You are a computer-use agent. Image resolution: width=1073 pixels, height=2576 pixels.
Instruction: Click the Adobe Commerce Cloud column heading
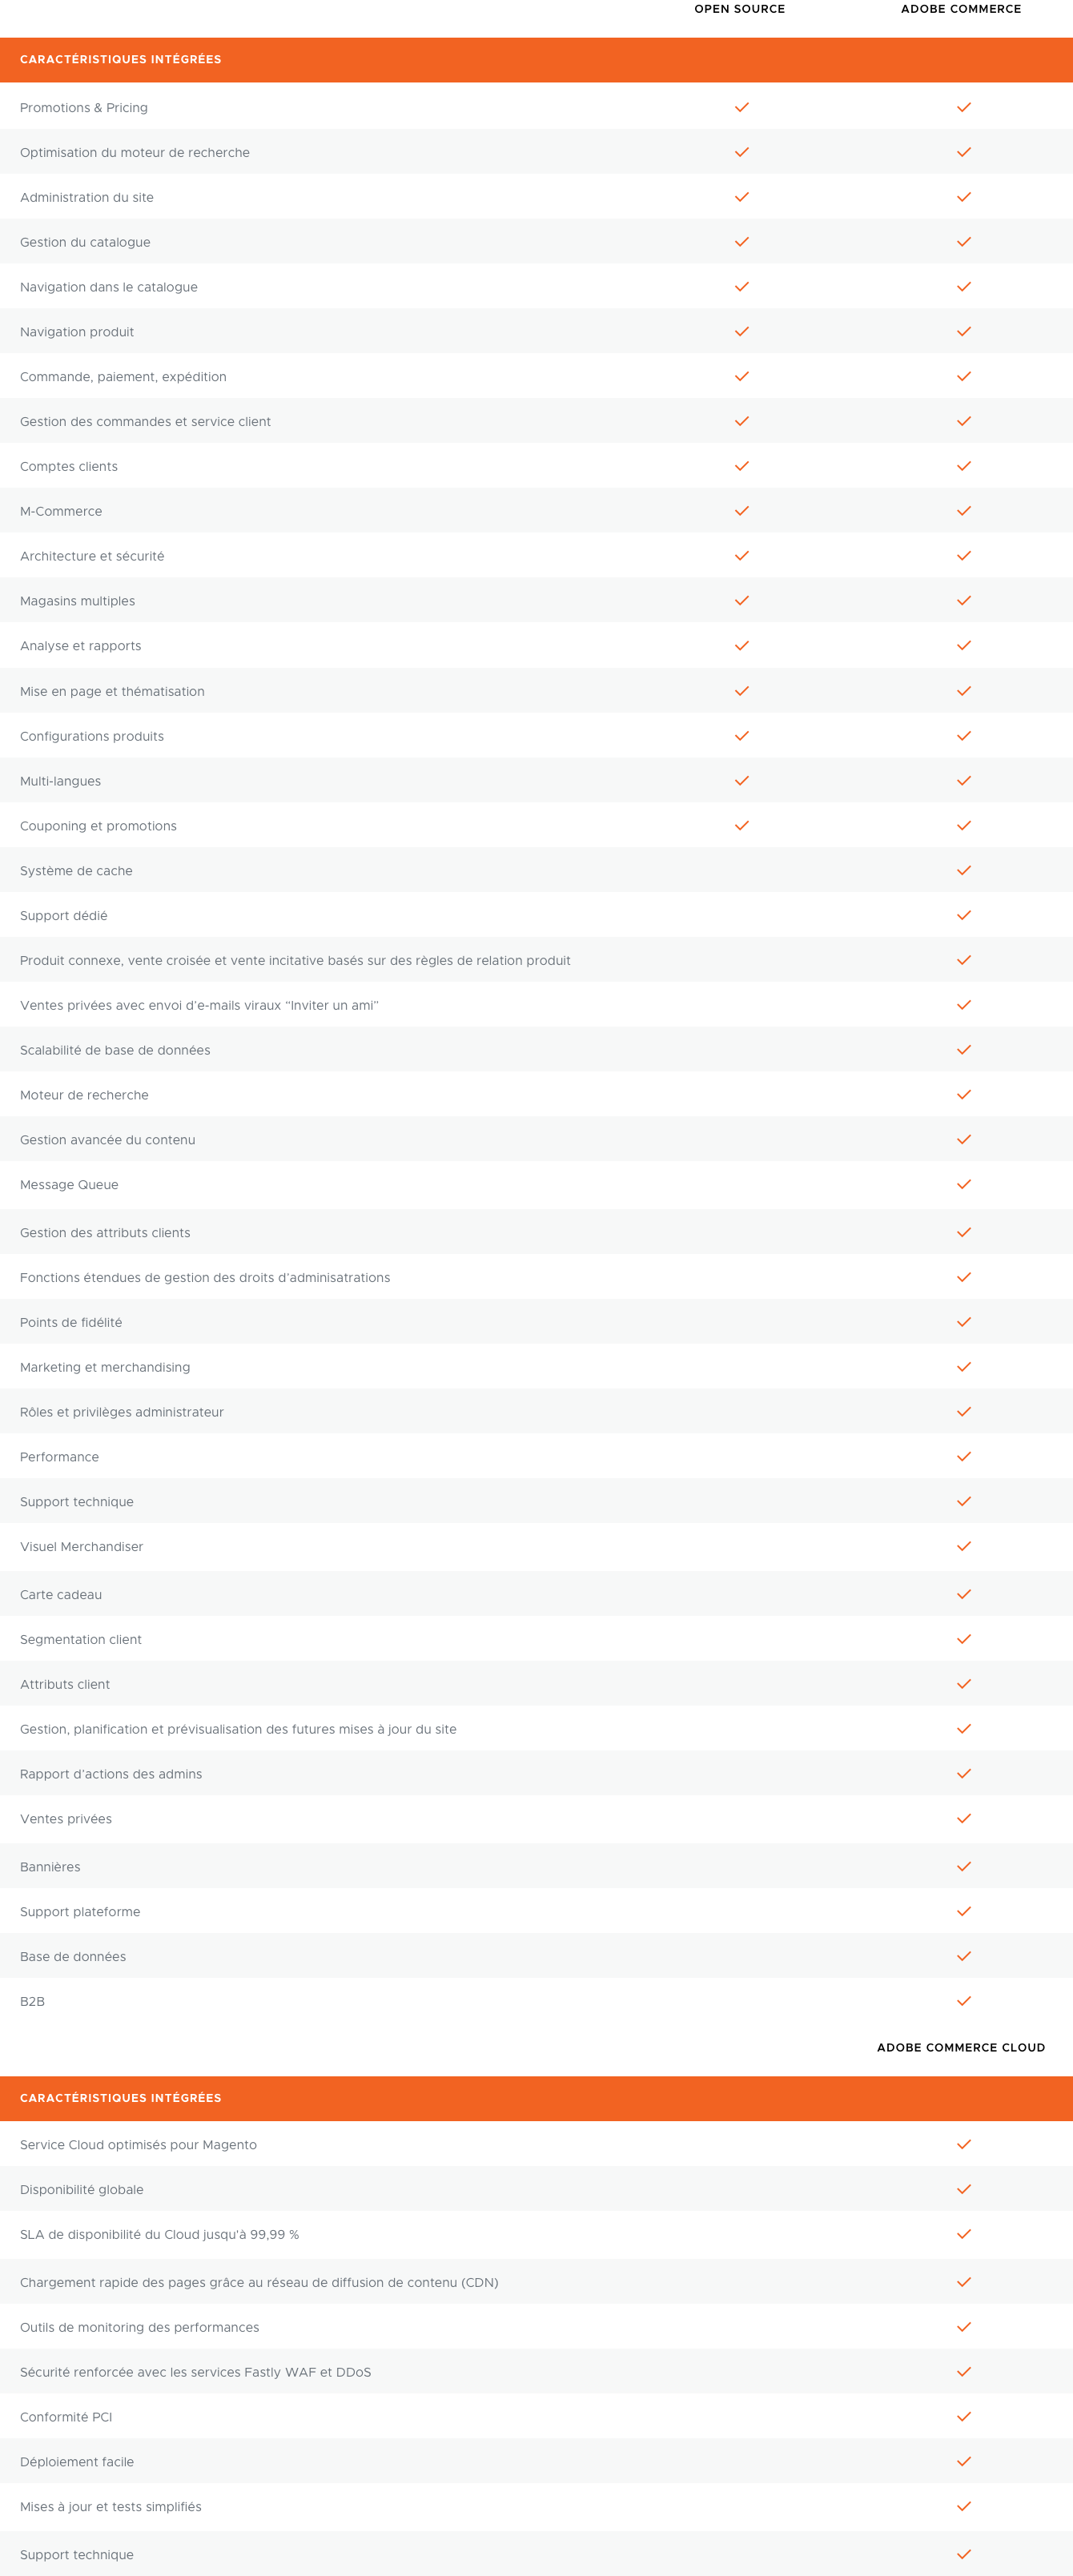pyautogui.click(x=960, y=2047)
